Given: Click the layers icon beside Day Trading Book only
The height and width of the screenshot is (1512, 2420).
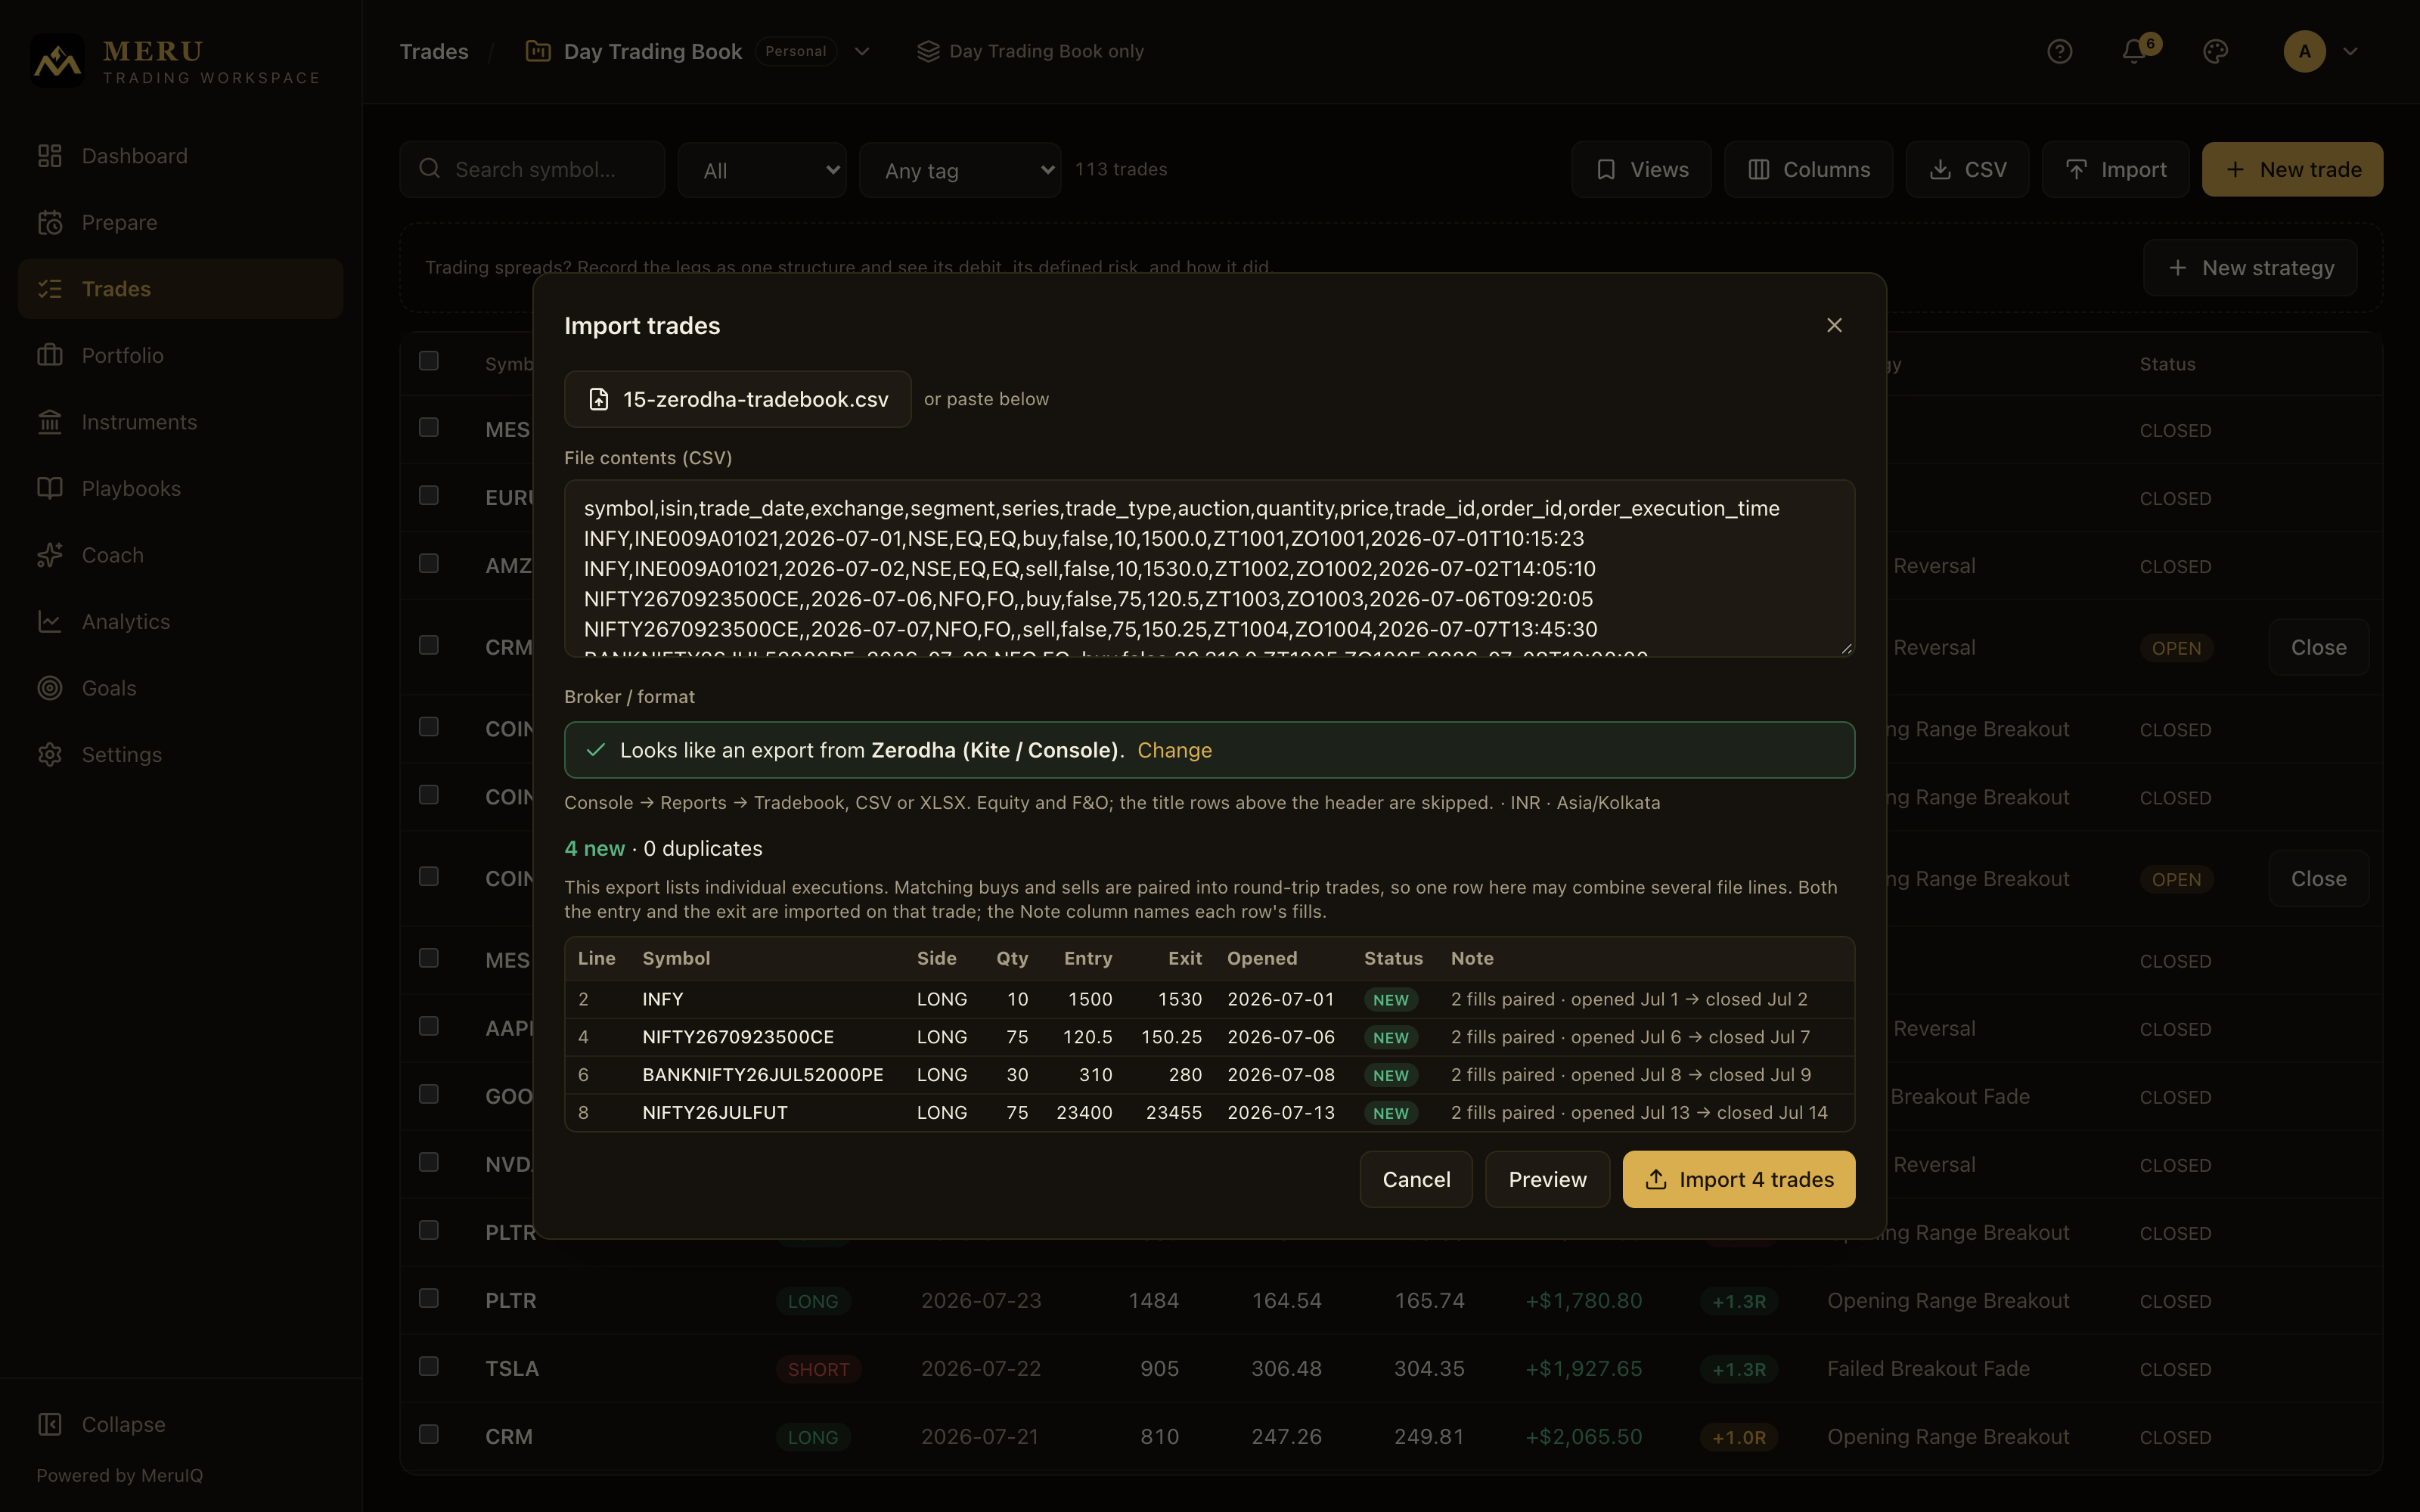Looking at the screenshot, I should tap(928, 51).
